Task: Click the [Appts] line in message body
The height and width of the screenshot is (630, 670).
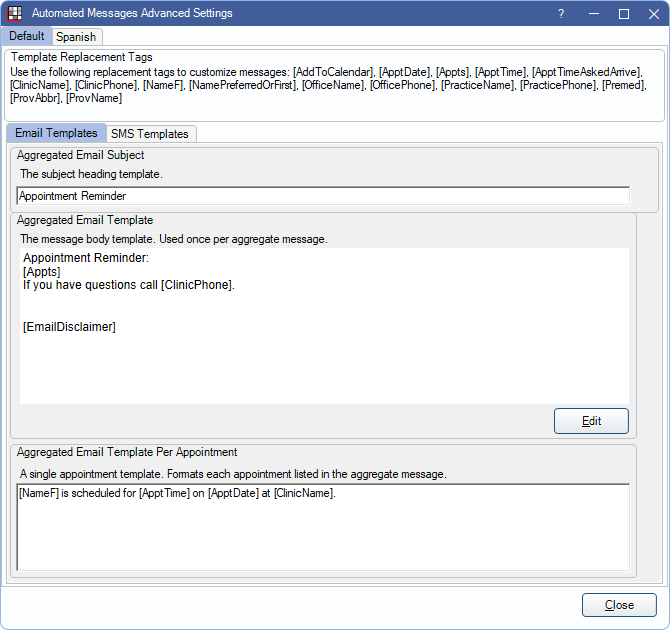Action: click(x=42, y=272)
